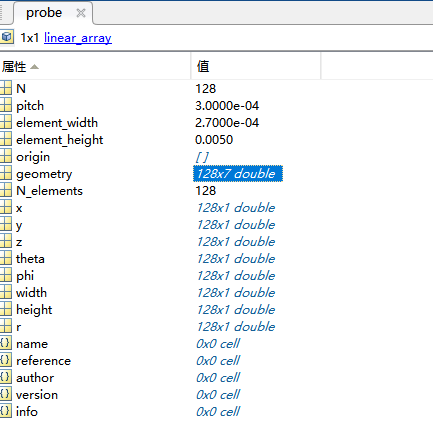Click the element_height value 0.0050

[x=214, y=140]
